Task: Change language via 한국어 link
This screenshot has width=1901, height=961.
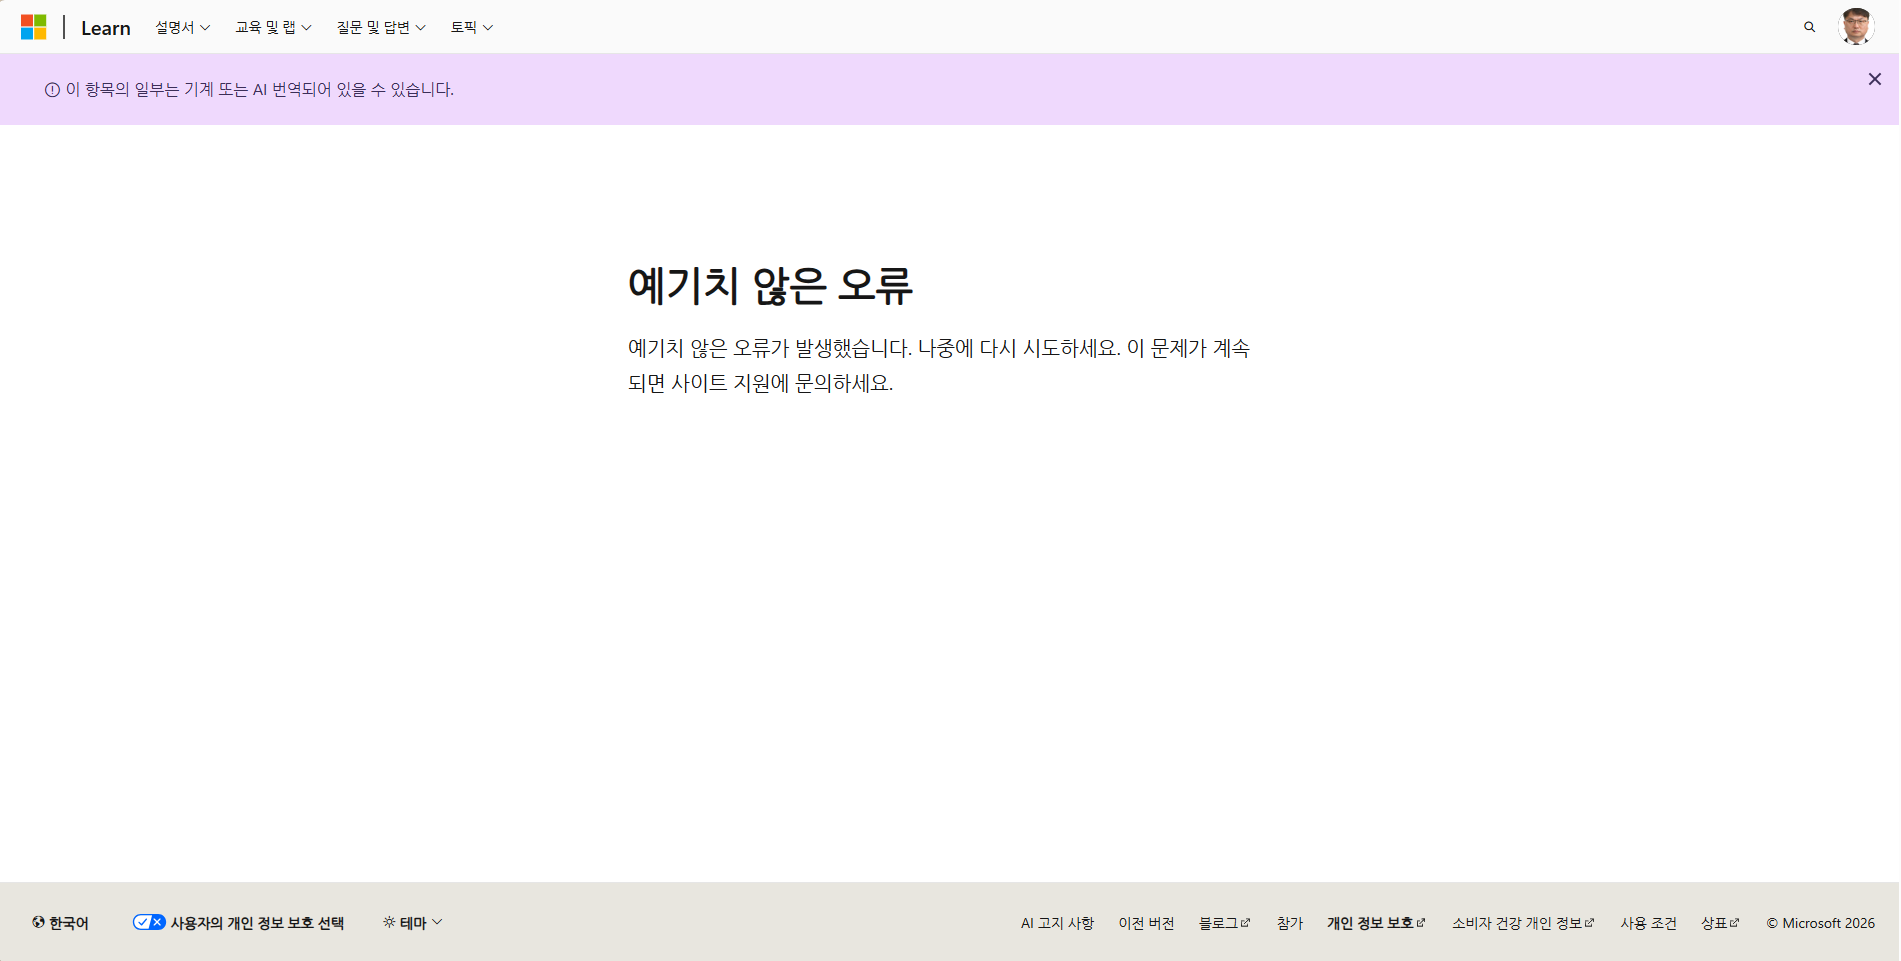Action: [x=60, y=923]
